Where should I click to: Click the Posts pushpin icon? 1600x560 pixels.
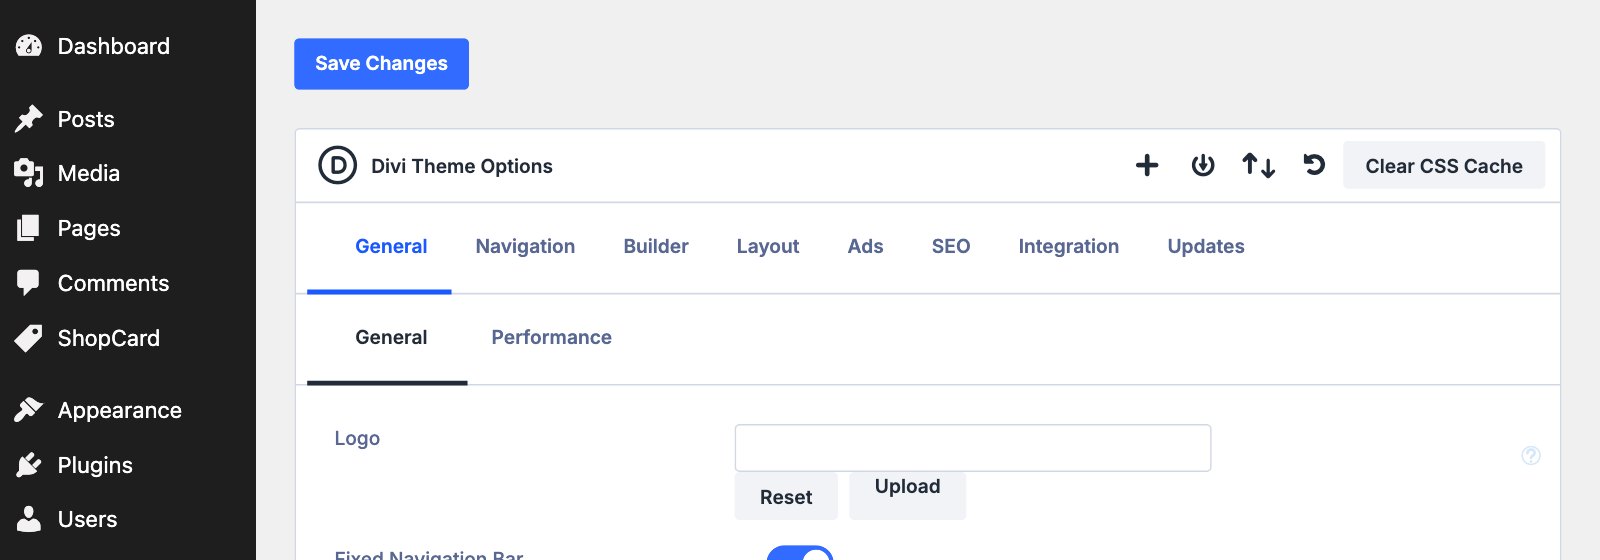[29, 119]
